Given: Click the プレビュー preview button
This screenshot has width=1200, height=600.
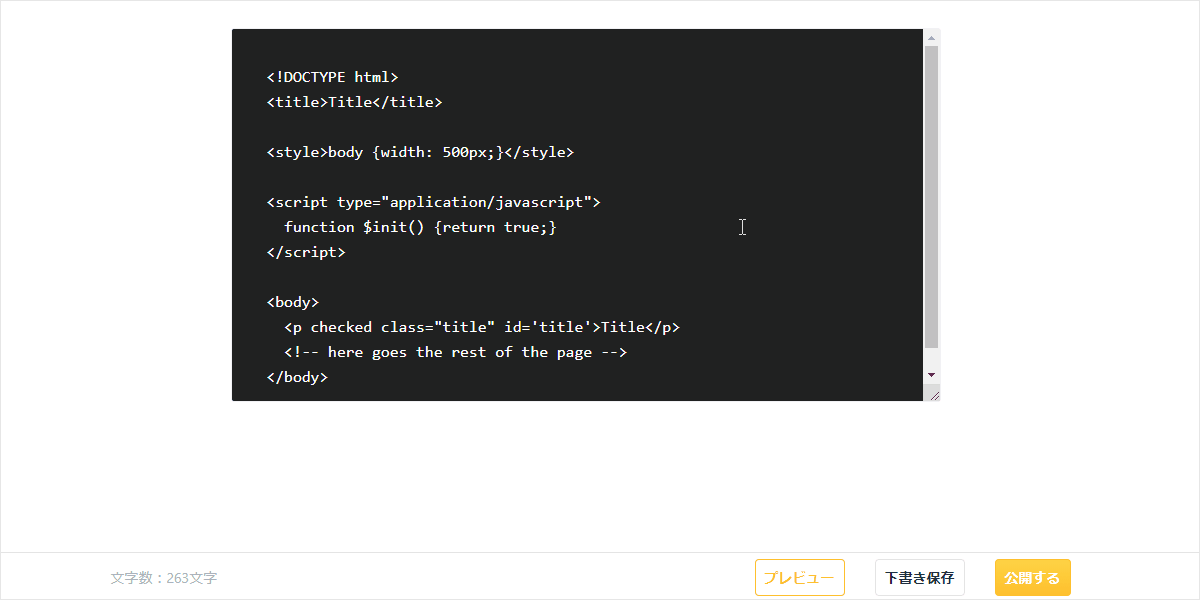Looking at the screenshot, I should [x=800, y=578].
